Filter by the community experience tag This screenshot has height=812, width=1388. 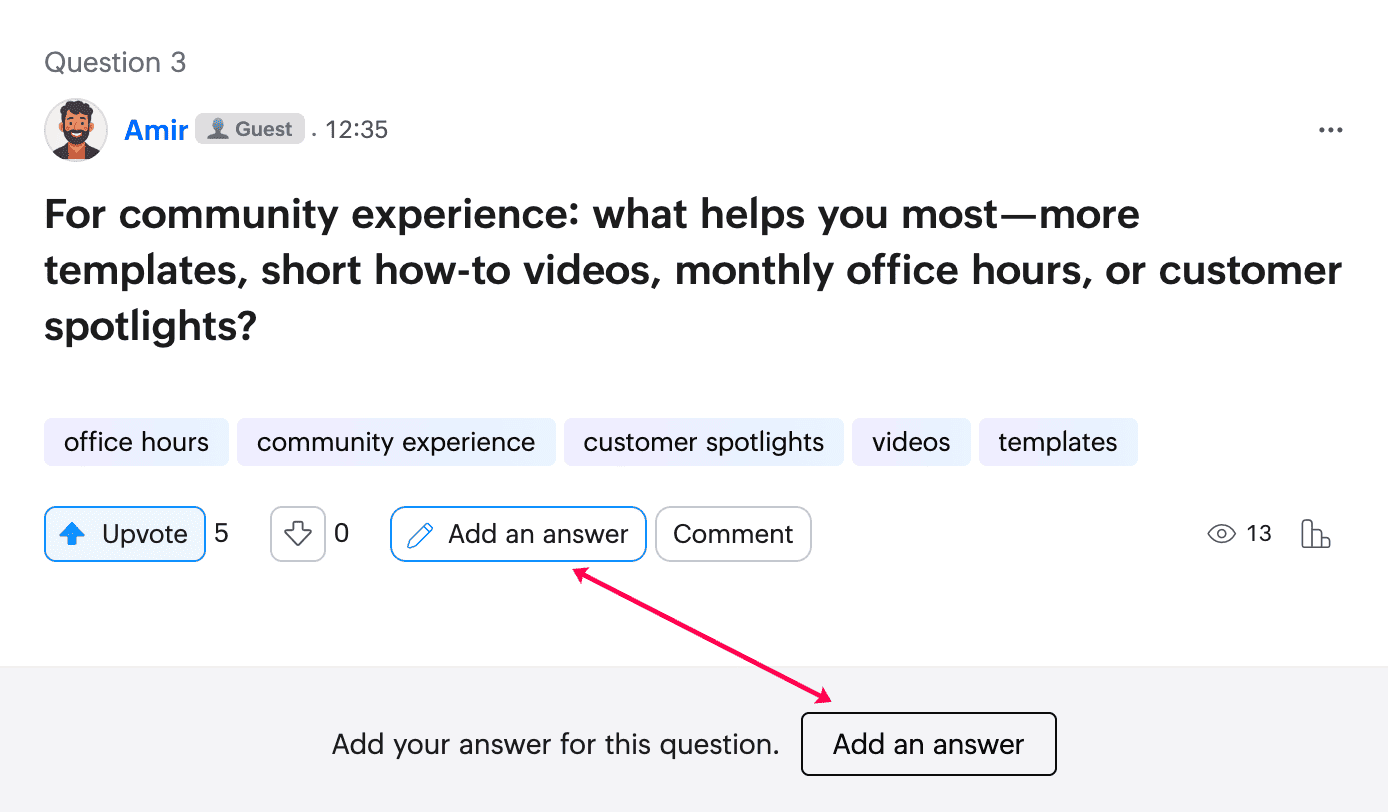tap(396, 442)
